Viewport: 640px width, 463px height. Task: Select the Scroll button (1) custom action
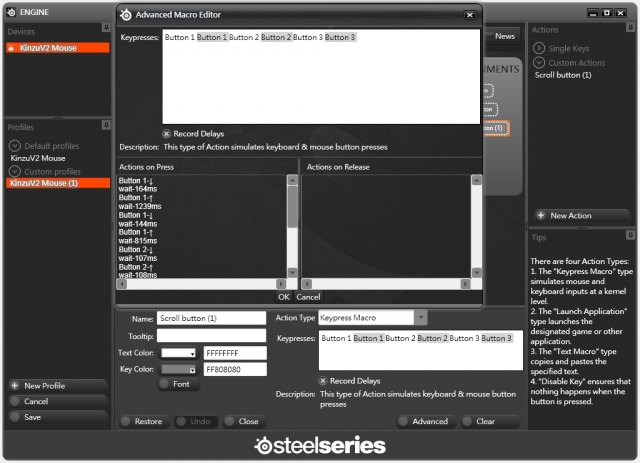(x=563, y=75)
